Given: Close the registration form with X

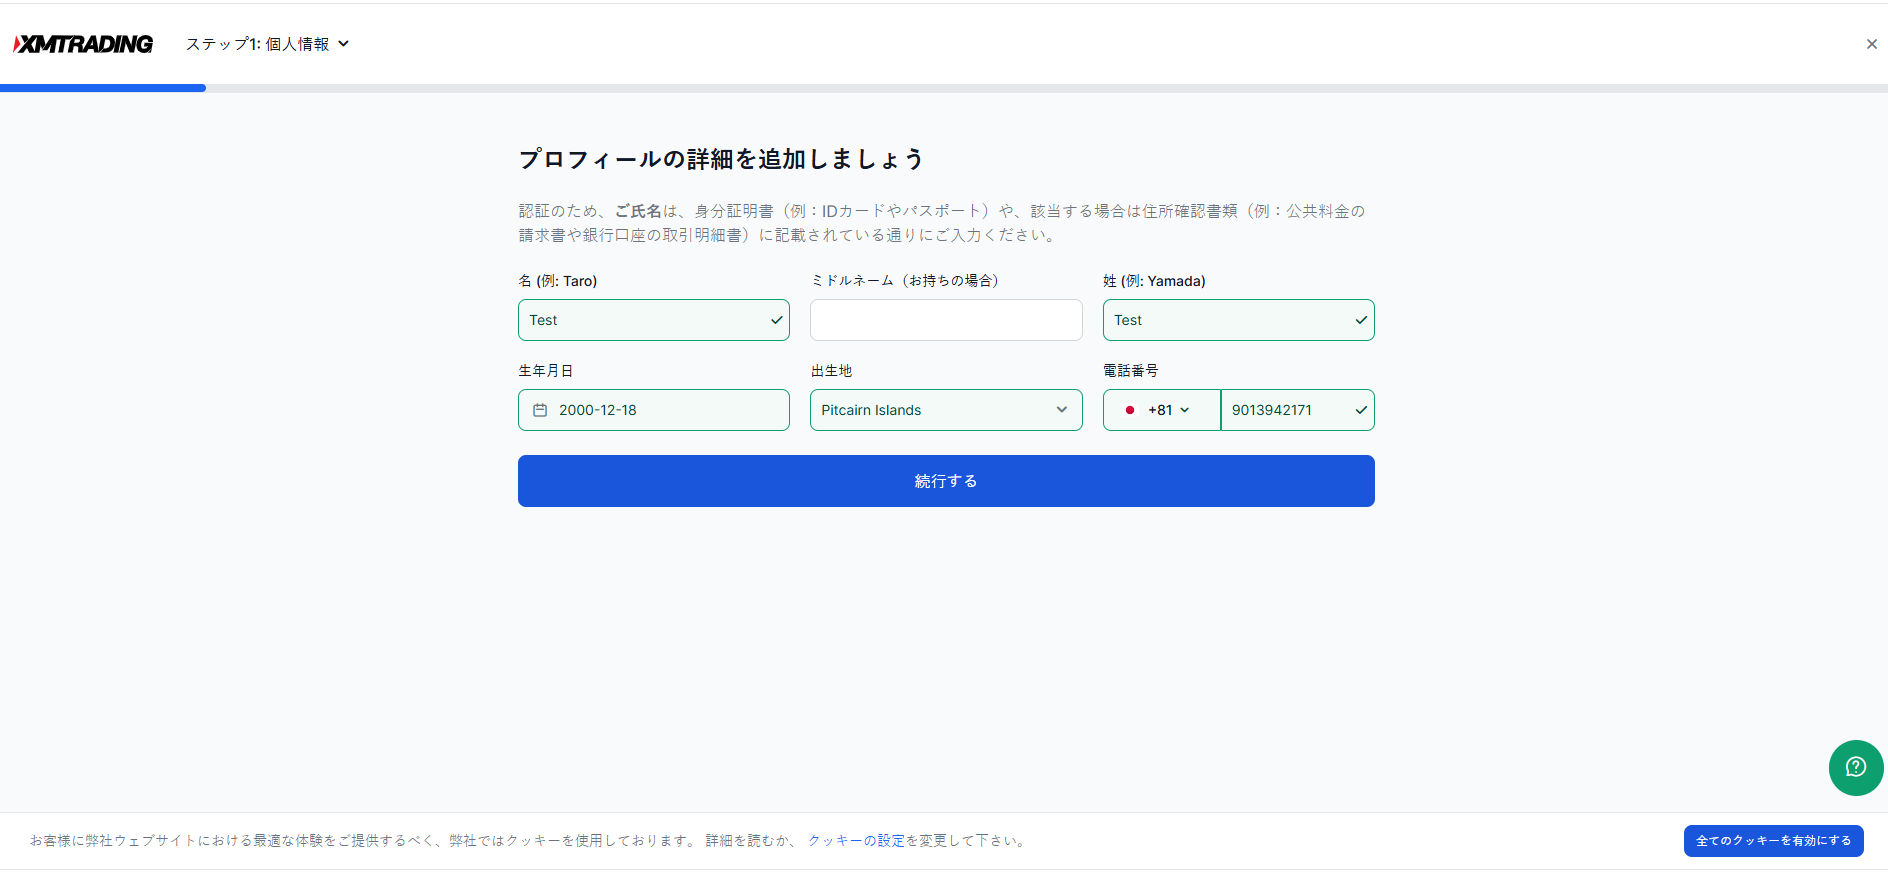Looking at the screenshot, I should pos(1871,44).
